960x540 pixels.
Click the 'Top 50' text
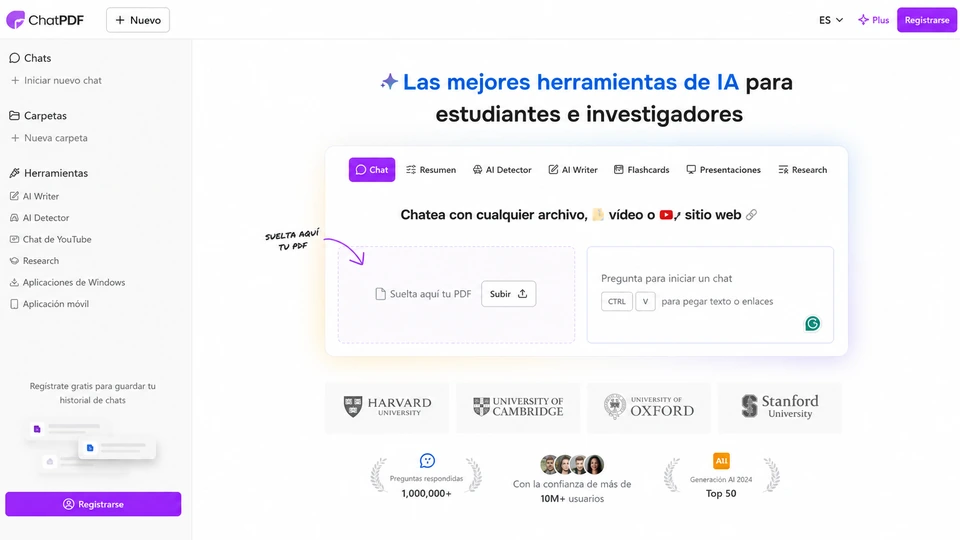point(721,493)
